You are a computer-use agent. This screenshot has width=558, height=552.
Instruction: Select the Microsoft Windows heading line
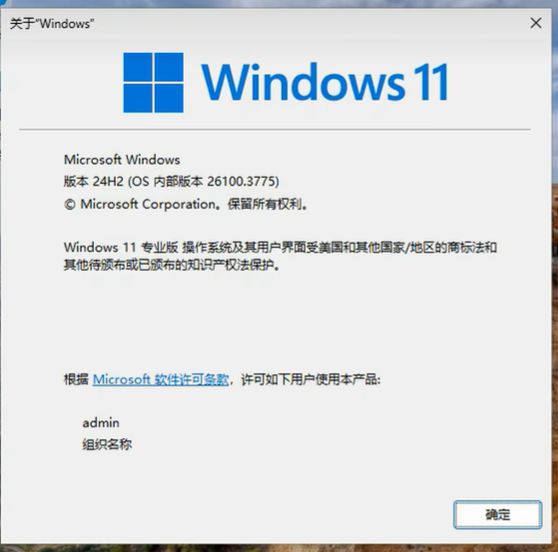click(122, 160)
